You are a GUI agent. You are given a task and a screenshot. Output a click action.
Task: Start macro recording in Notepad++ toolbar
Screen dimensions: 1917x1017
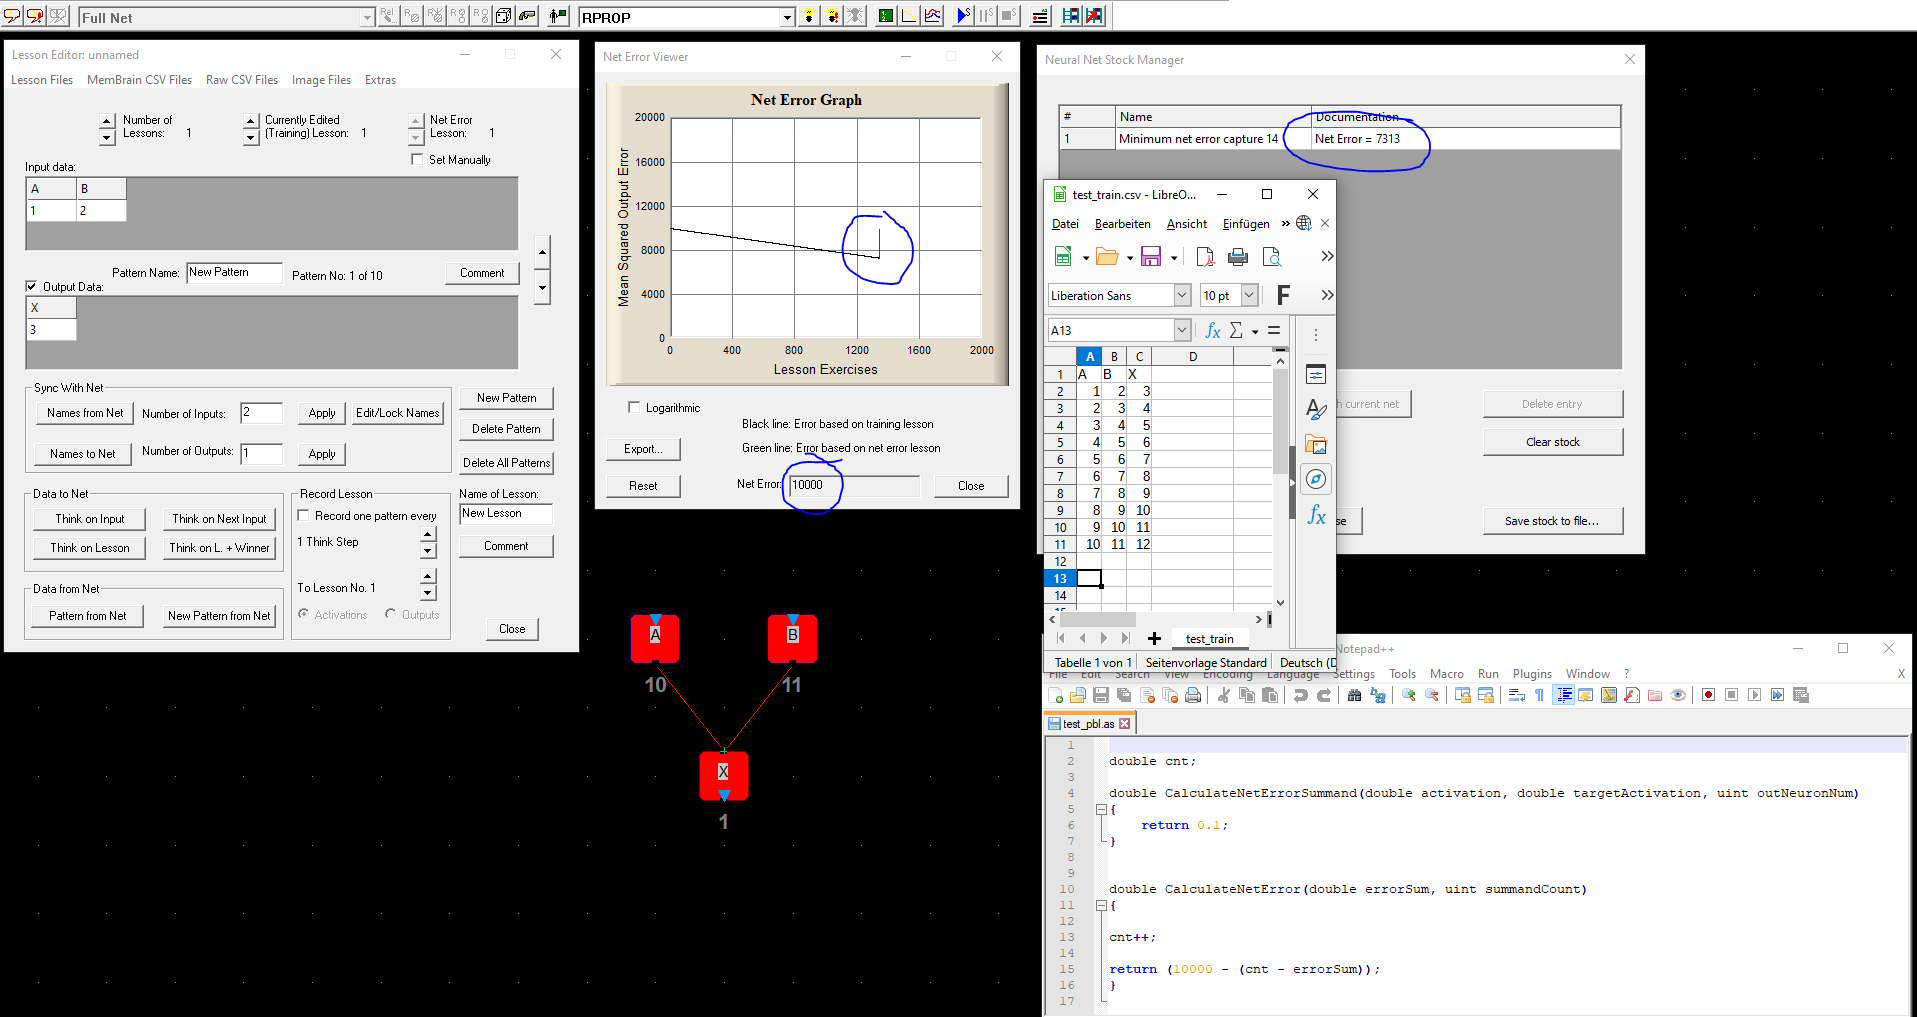pos(1708,695)
